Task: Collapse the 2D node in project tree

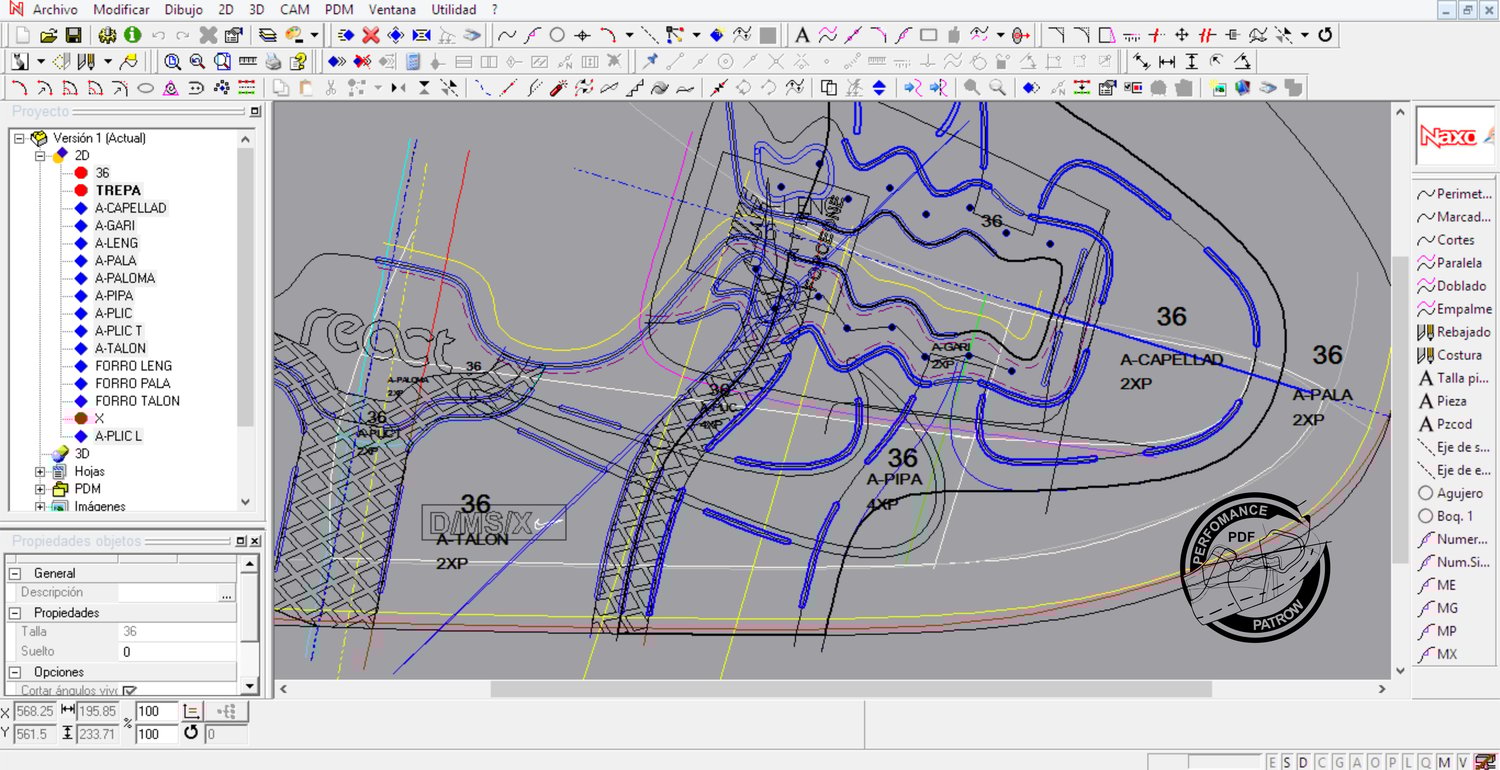Action: coord(41,156)
